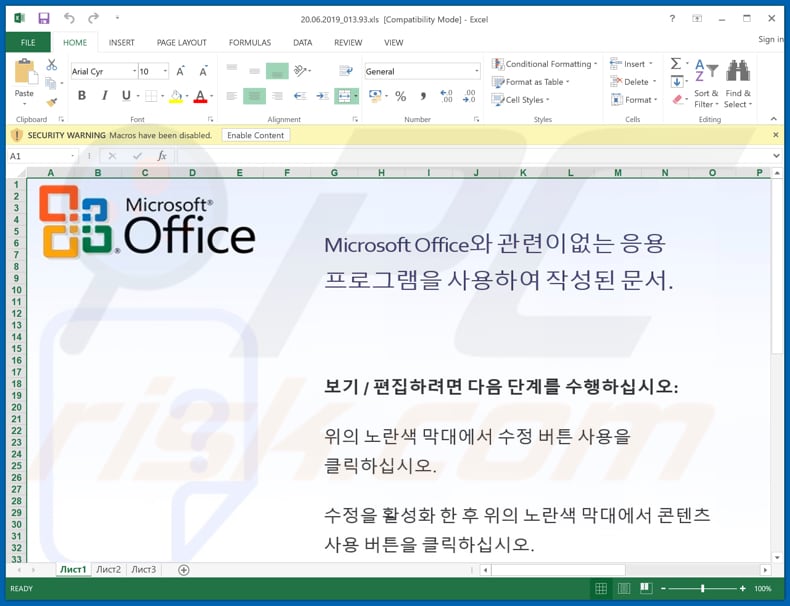Decrease font size with the smaller A
This screenshot has width=790, height=606.
click(203, 72)
